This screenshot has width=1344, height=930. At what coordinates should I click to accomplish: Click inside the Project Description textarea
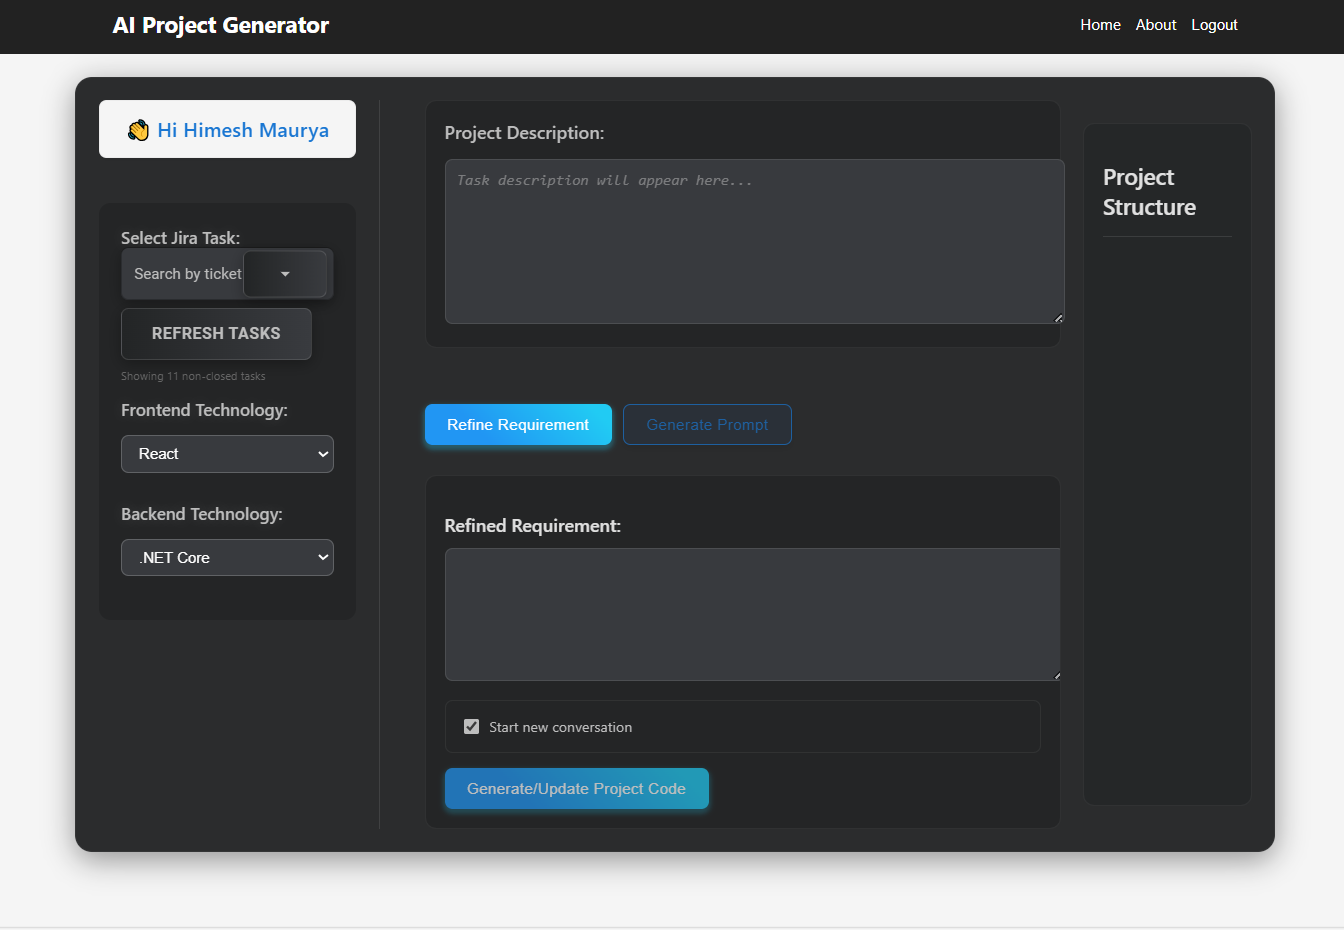(754, 242)
